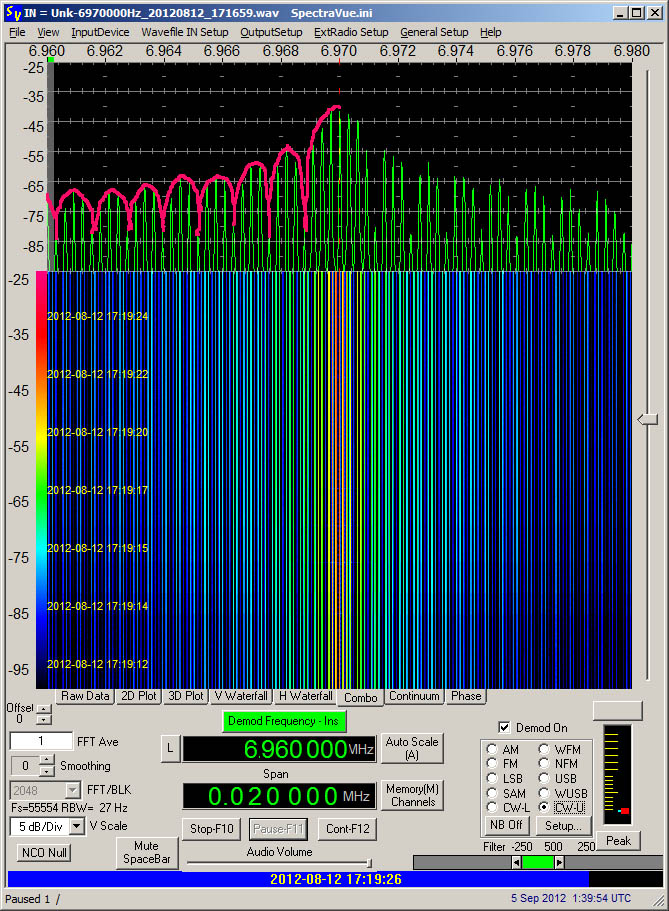Open the V Scale dropdown arrow

tap(77, 826)
